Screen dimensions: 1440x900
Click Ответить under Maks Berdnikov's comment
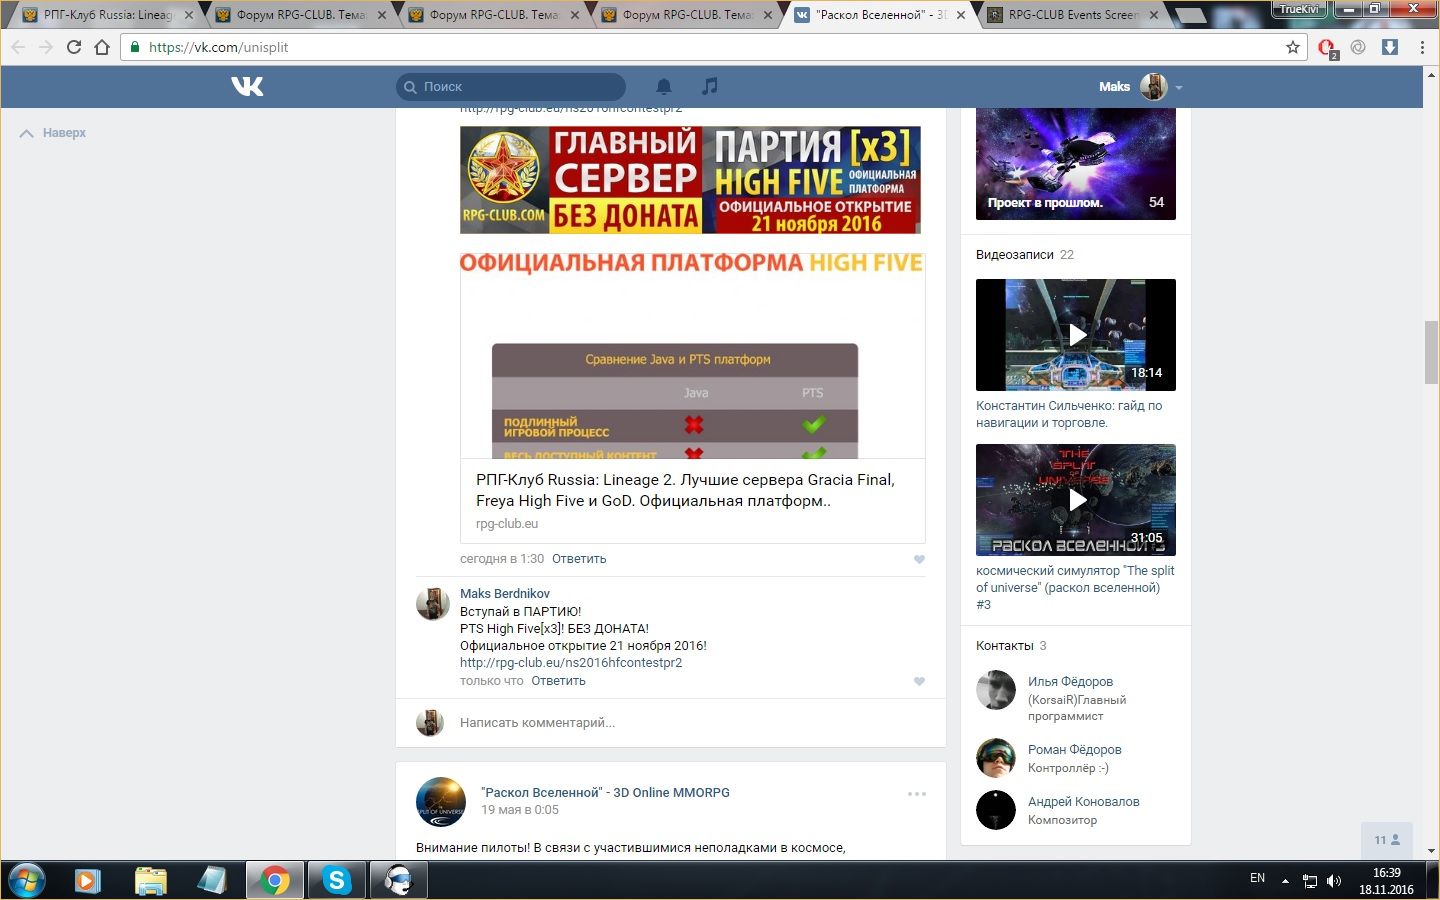[558, 681]
